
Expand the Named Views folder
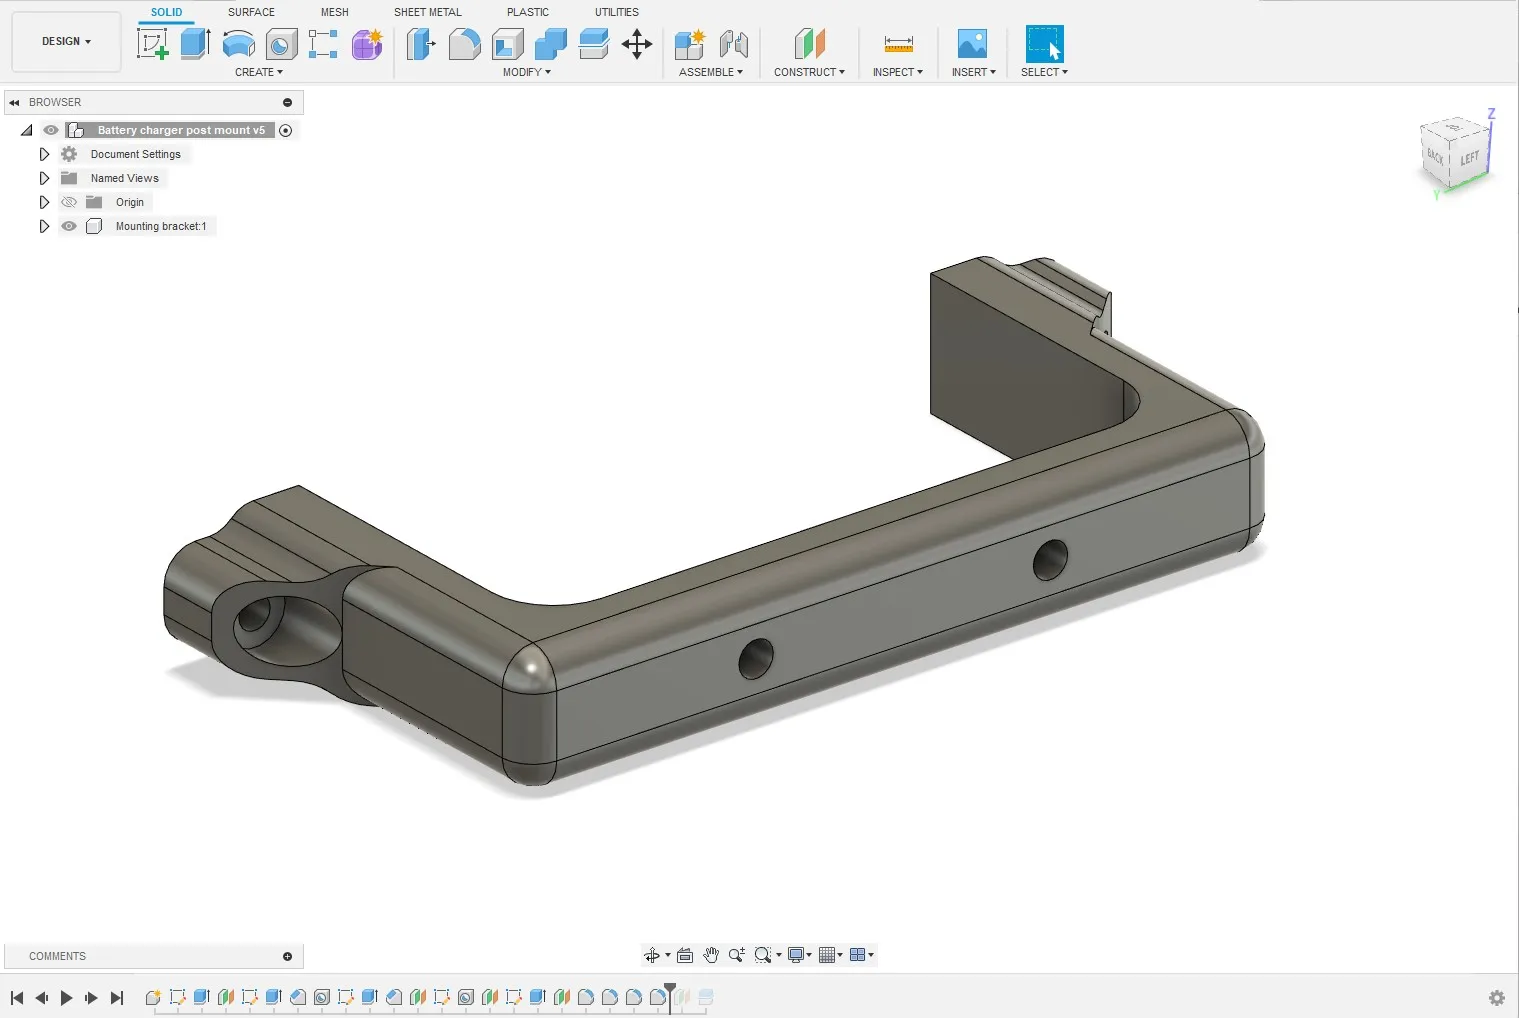44,178
